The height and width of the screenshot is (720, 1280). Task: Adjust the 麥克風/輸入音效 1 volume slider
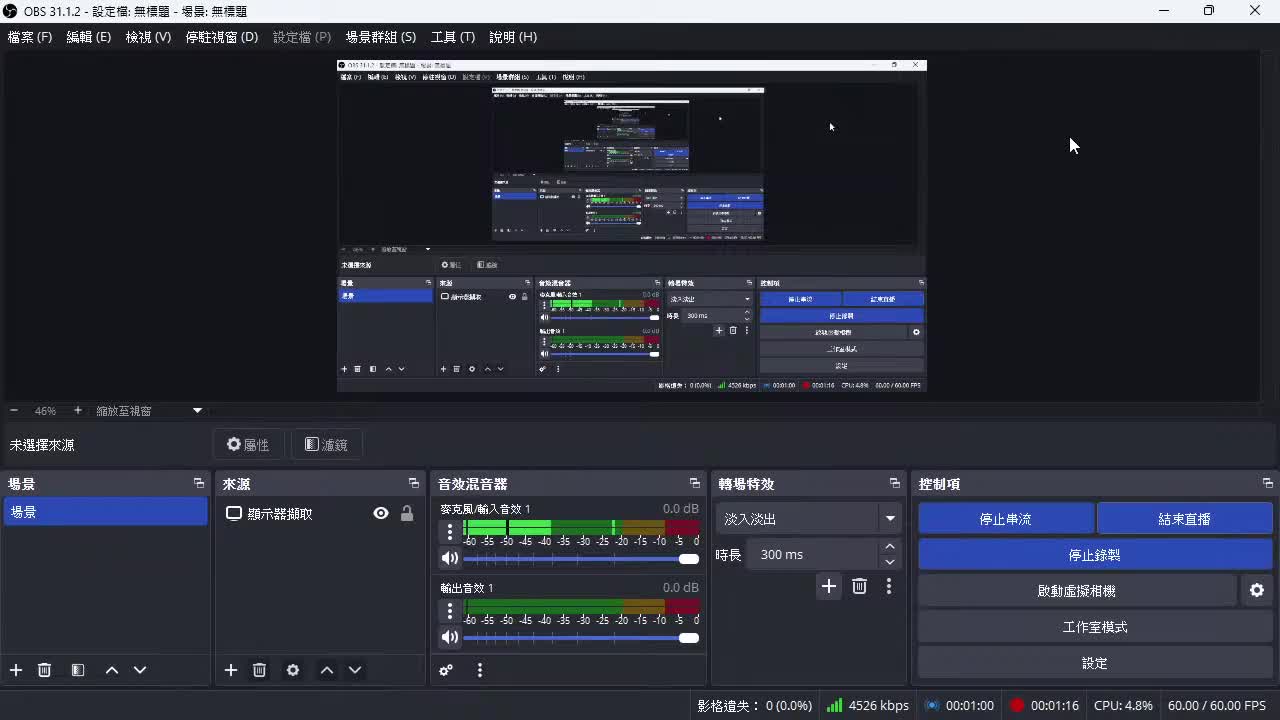click(x=581, y=559)
